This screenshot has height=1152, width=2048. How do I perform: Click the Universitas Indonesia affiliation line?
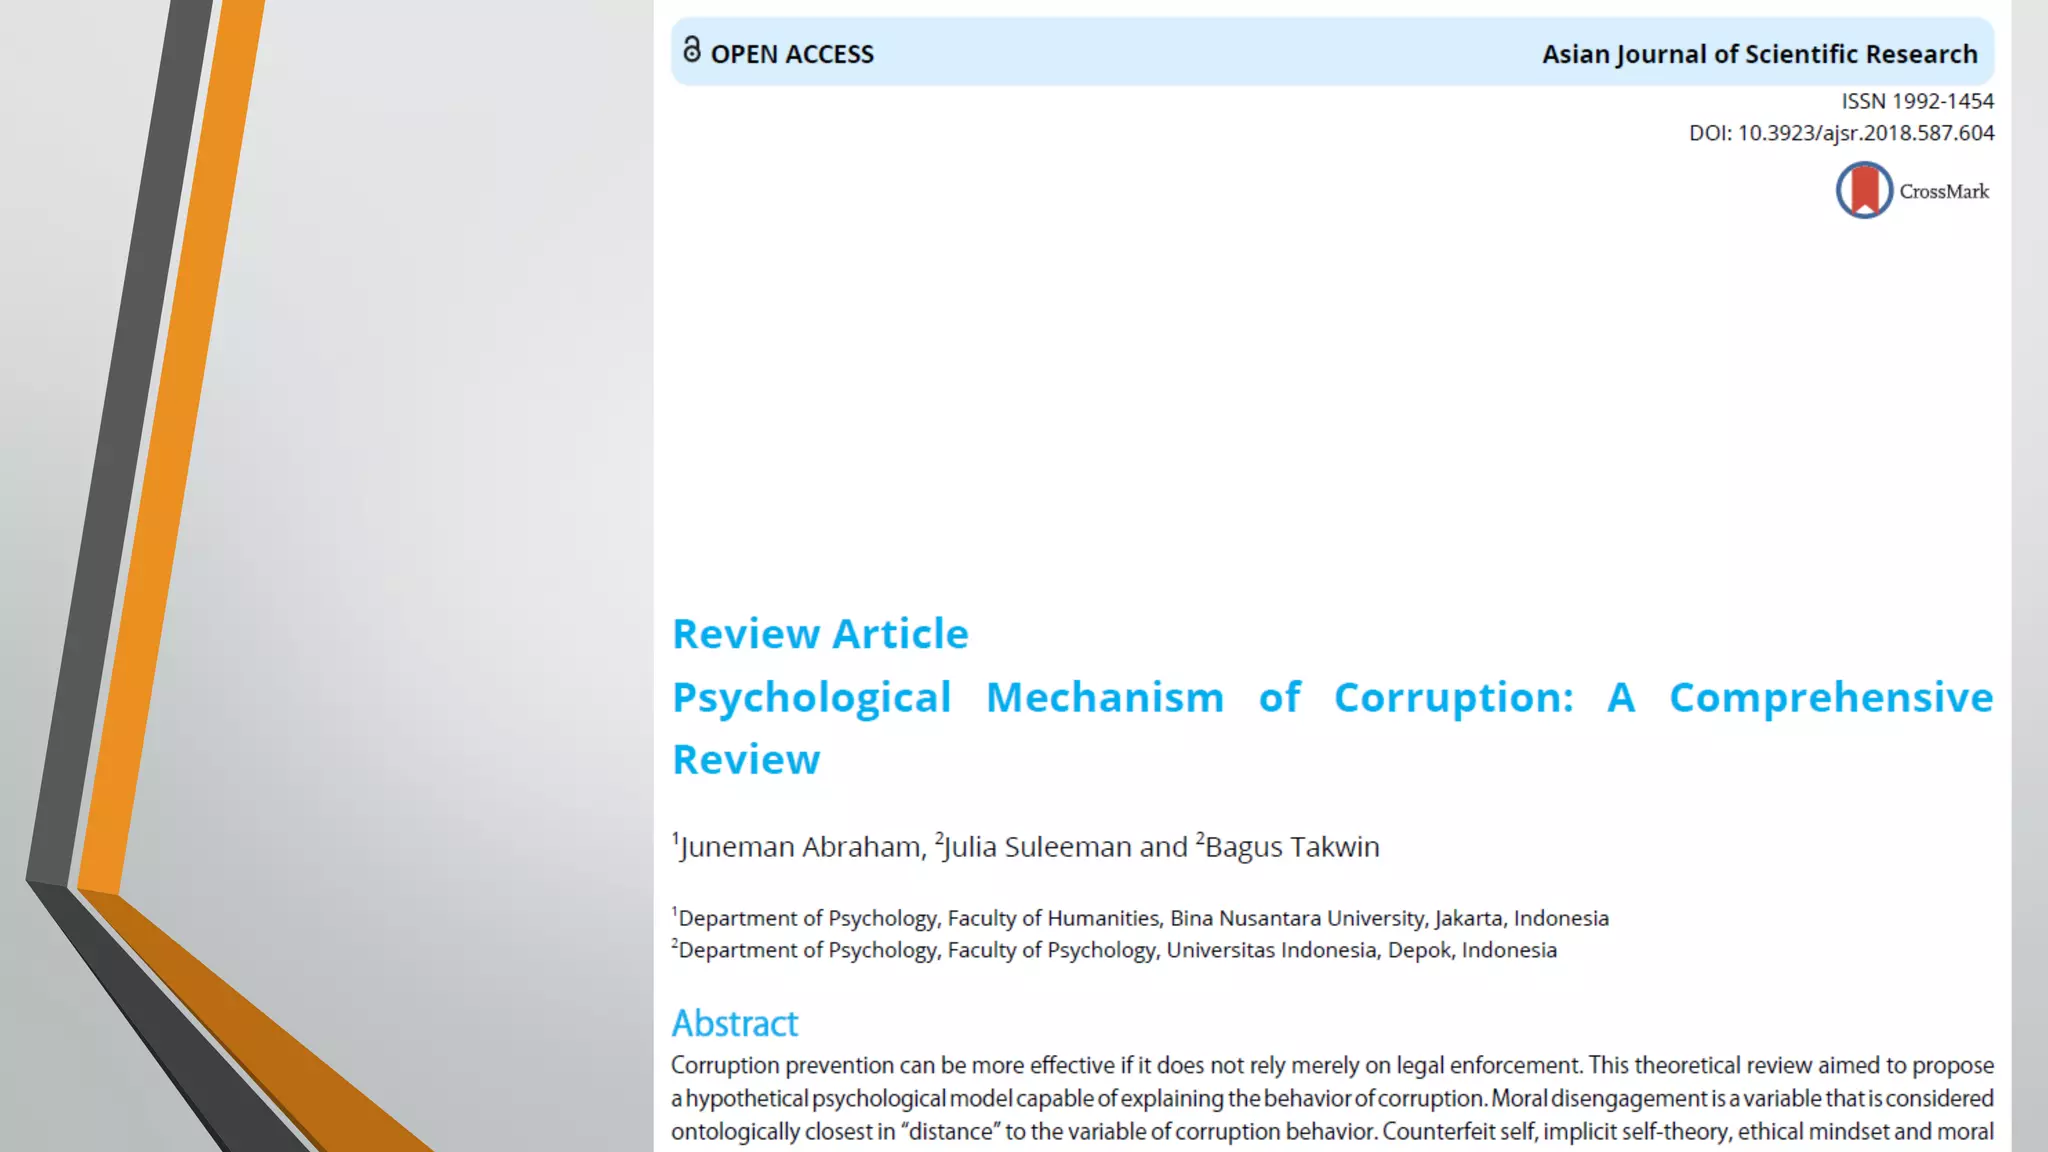click(x=1116, y=950)
